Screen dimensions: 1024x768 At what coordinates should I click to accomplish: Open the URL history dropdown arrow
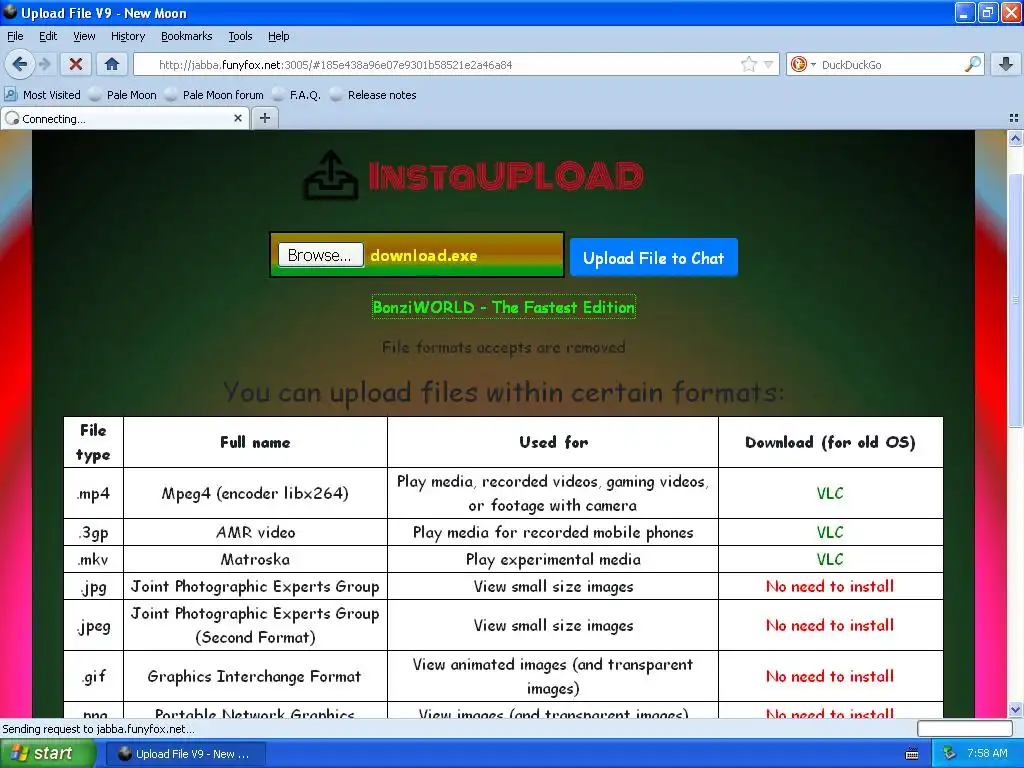769,64
